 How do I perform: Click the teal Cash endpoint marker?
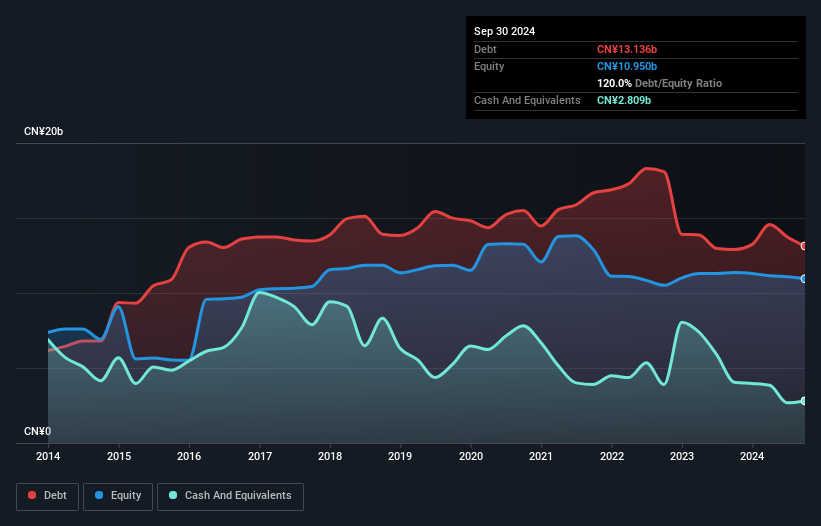tap(804, 401)
